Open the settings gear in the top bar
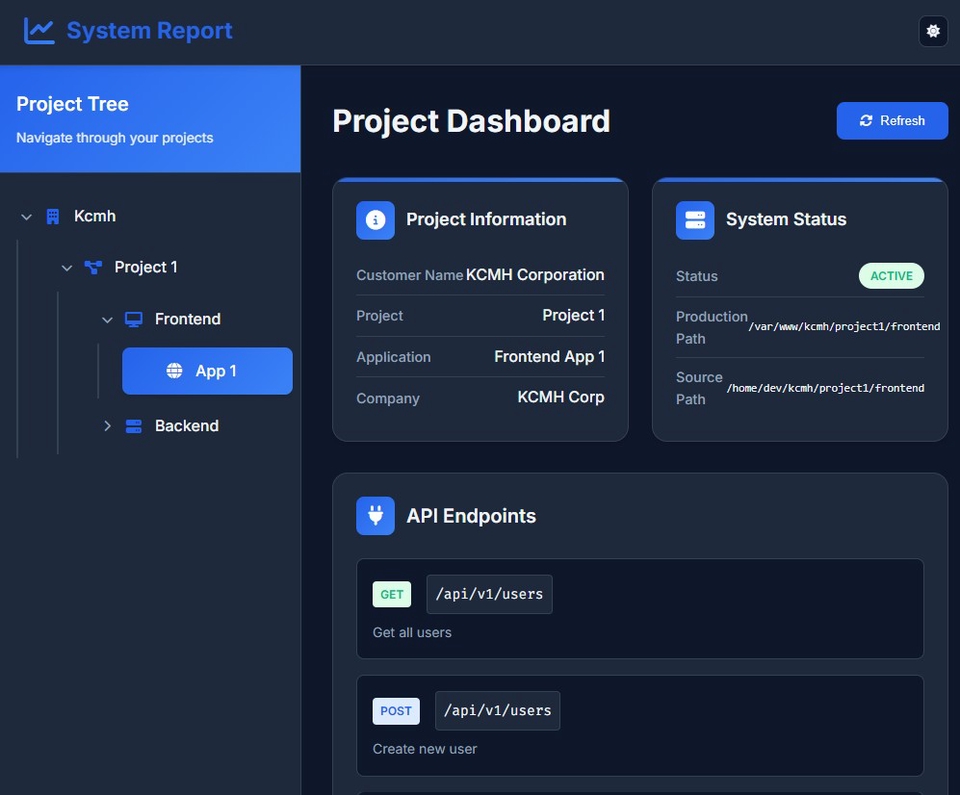The height and width of the screenshot is (795, 960). (x=933, y=30)
